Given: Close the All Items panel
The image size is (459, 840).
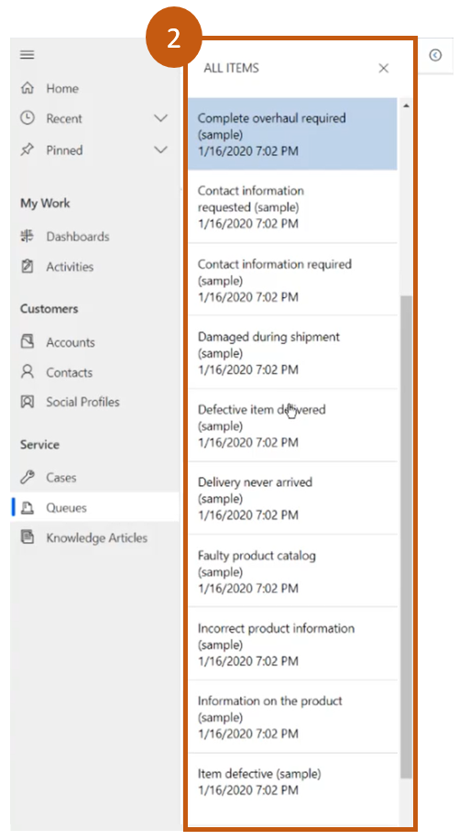Looking at the screenshot, I should 383,68.
